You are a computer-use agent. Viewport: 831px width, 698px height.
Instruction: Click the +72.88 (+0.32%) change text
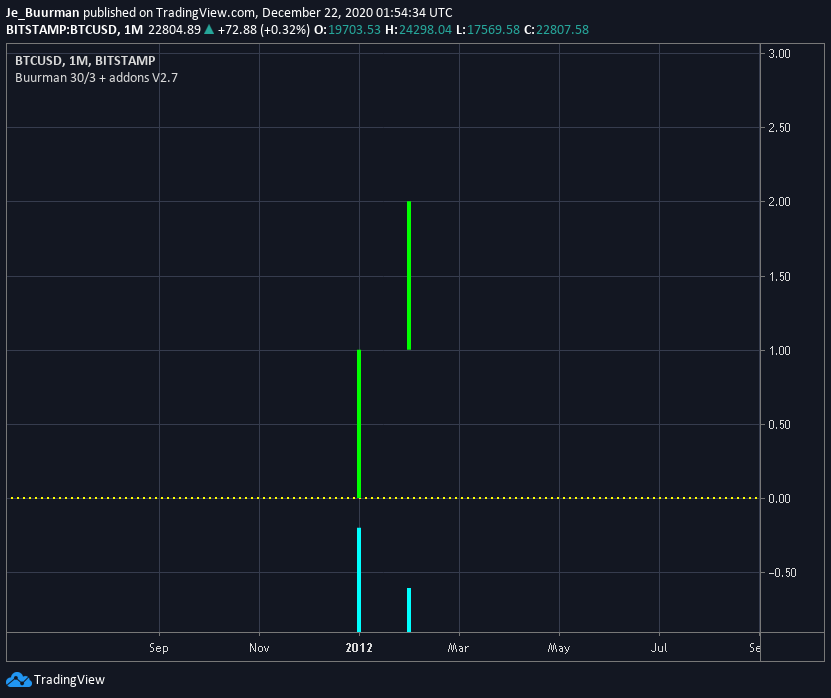point(263,30)
